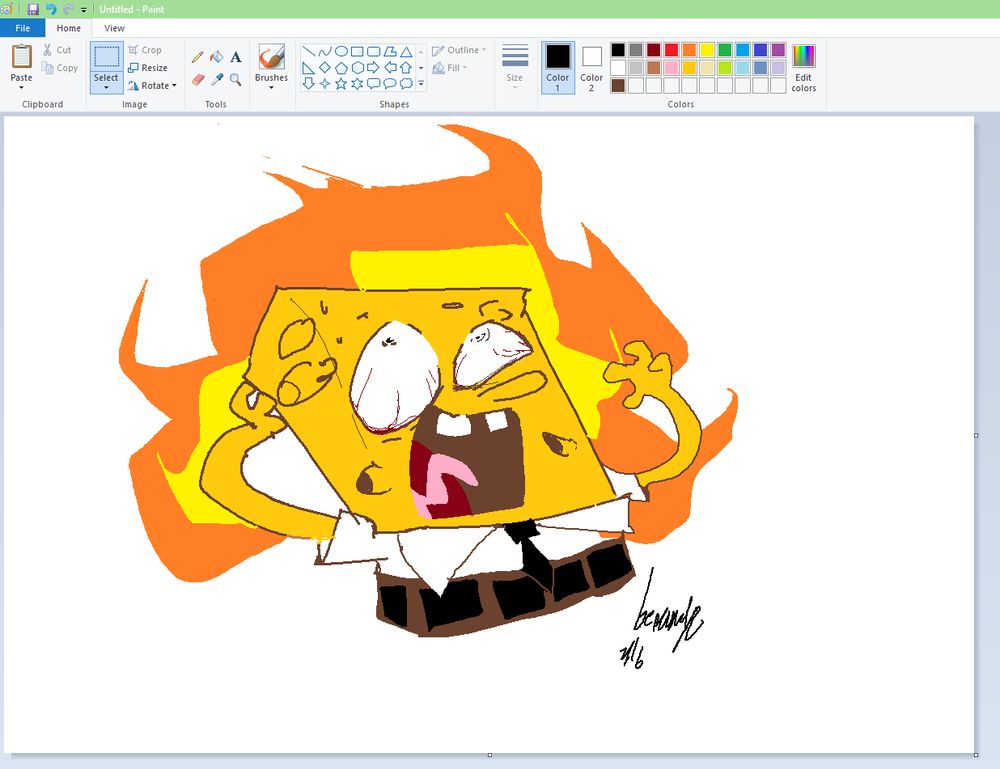Image resolution: width=1000 pixels, height=769 pixels.
Task: Choose the Down arrow shape
Action: (309, 83)
